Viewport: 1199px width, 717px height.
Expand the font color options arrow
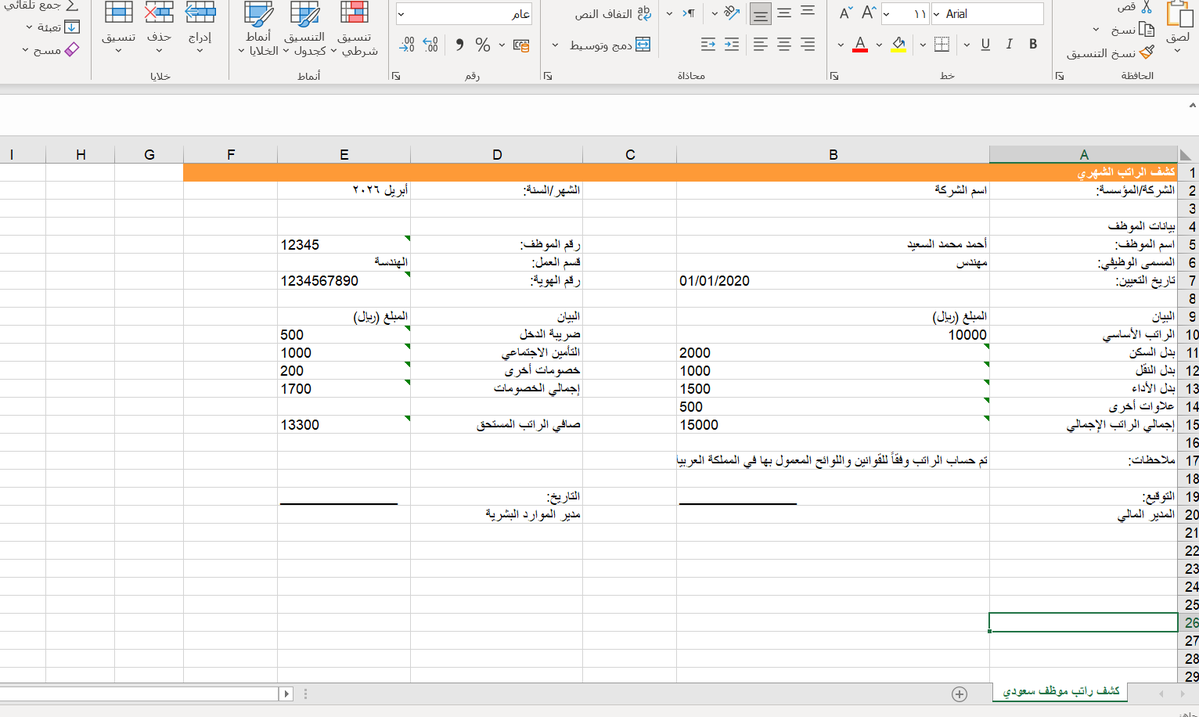coord(840,45)
